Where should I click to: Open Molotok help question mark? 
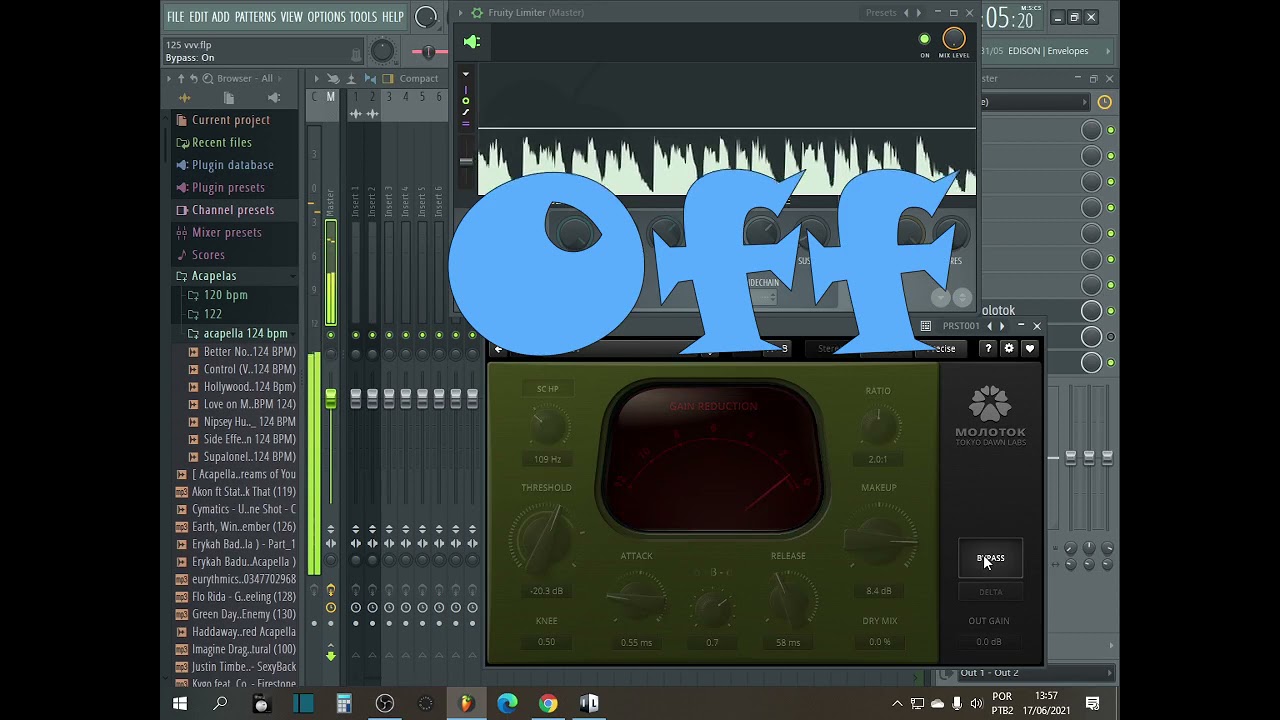click(988, 348)
